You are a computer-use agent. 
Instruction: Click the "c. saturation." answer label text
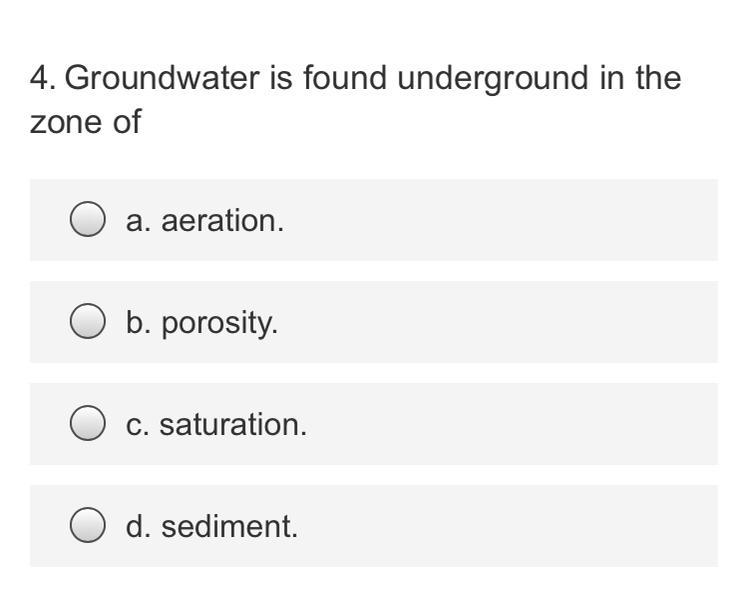[217, 425]
